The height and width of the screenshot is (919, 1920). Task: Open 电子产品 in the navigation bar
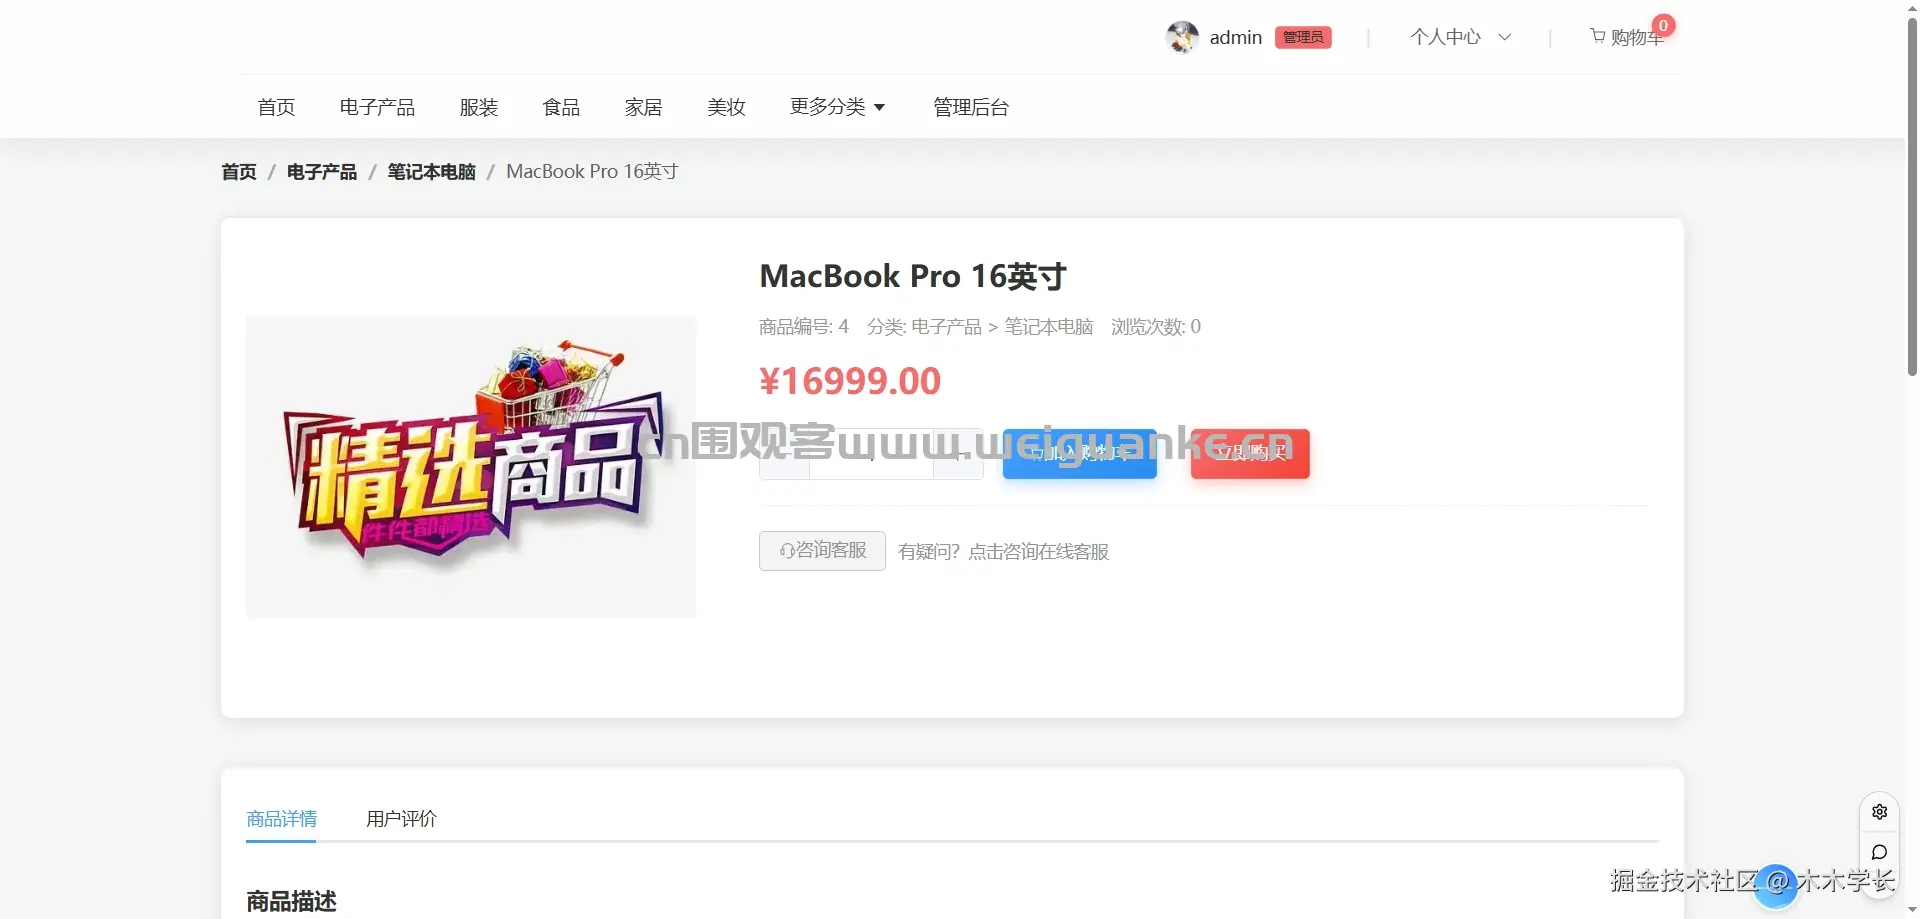click(x=377, y=107)
